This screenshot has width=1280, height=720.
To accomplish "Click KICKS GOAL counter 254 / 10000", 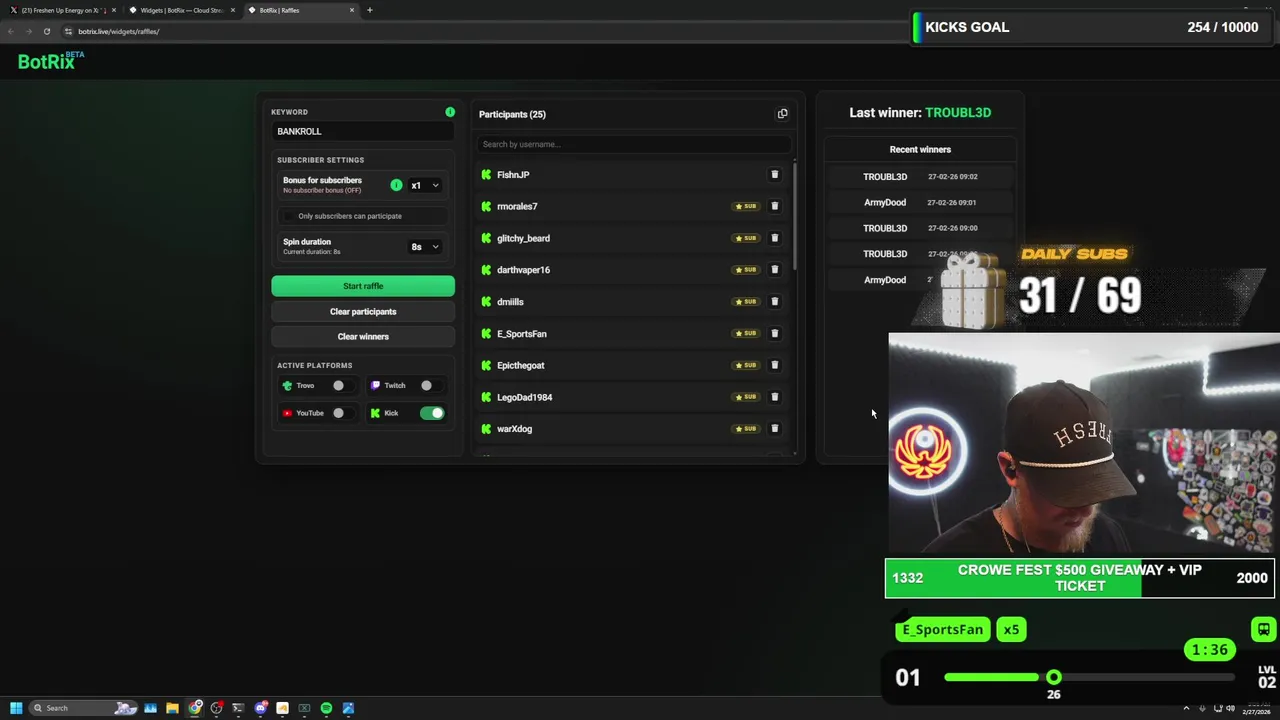I will tap(1223, 27).
